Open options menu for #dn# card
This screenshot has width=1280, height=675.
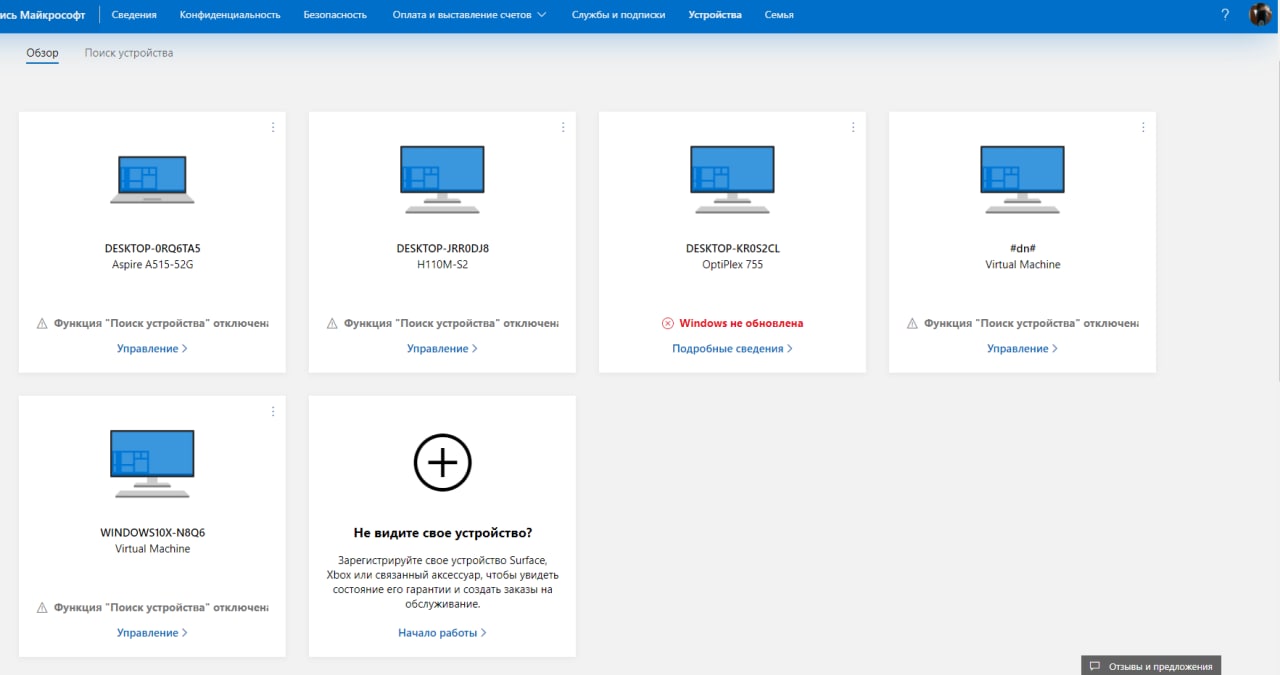[x=1143, y=127]
